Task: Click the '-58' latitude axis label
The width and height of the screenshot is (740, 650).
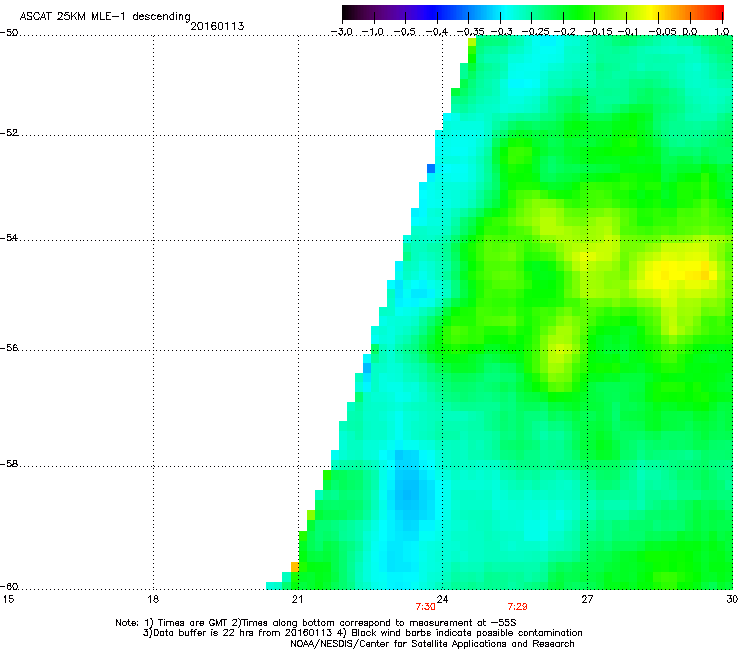Action: (9, 464)
